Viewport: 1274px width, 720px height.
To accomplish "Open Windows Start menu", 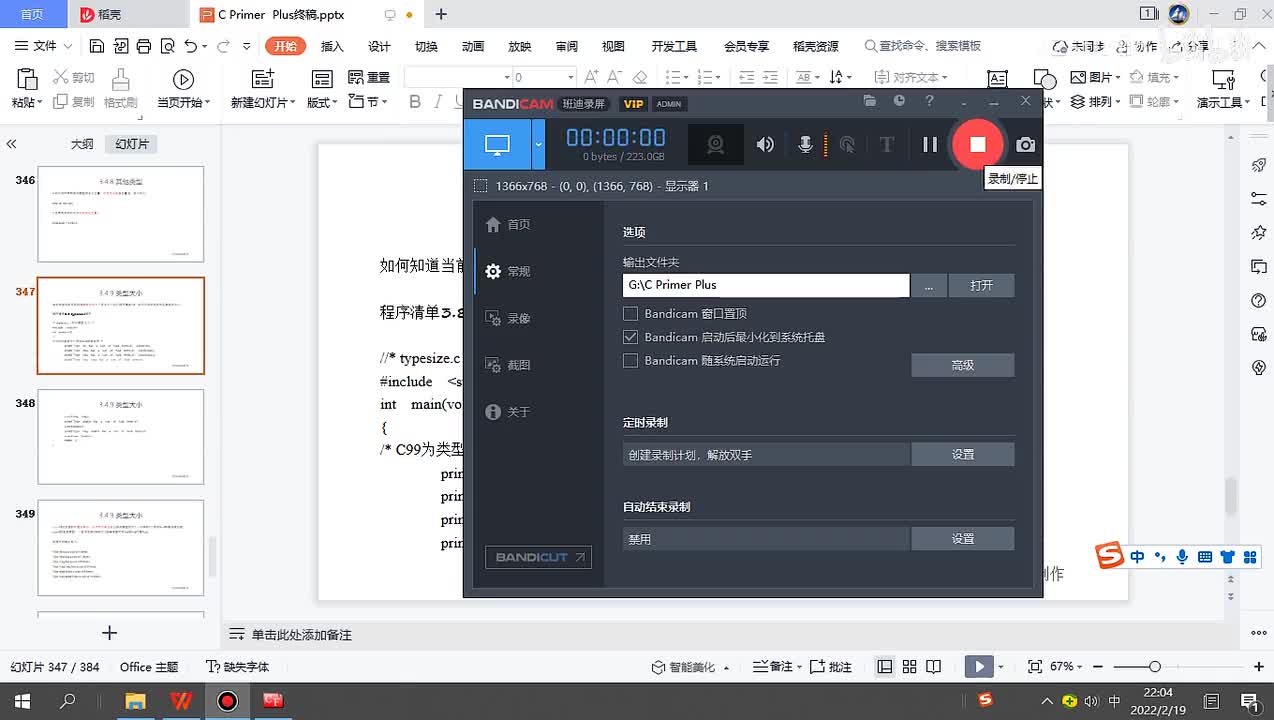I will pos(21,701).
